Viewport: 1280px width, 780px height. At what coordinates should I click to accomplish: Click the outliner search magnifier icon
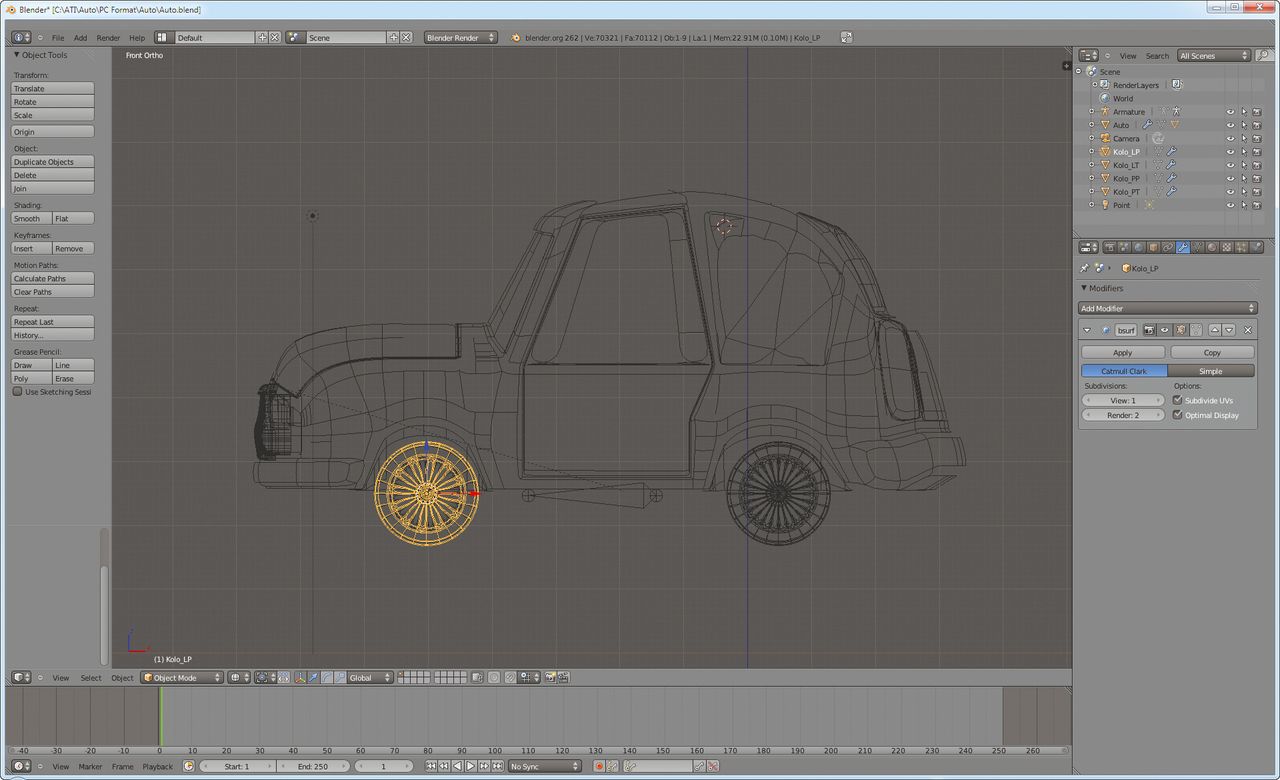point(1264,55)
